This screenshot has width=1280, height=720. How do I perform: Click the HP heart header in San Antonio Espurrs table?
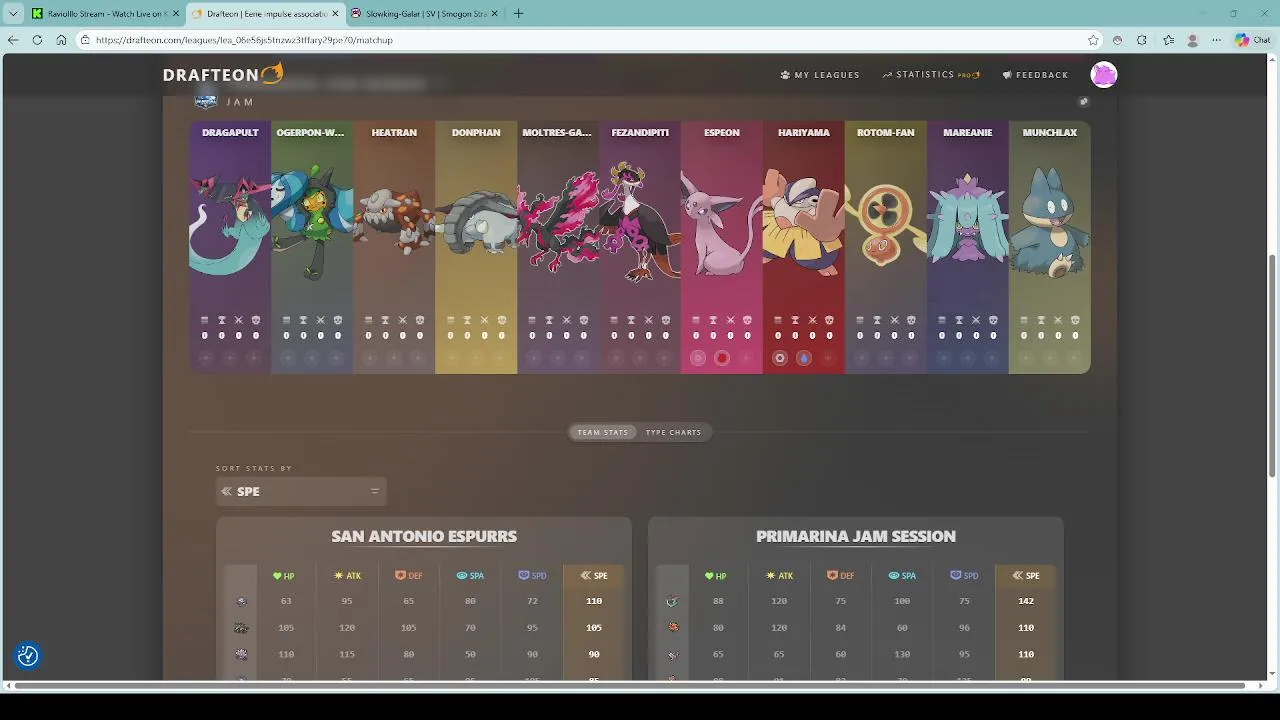pos(284,576)
